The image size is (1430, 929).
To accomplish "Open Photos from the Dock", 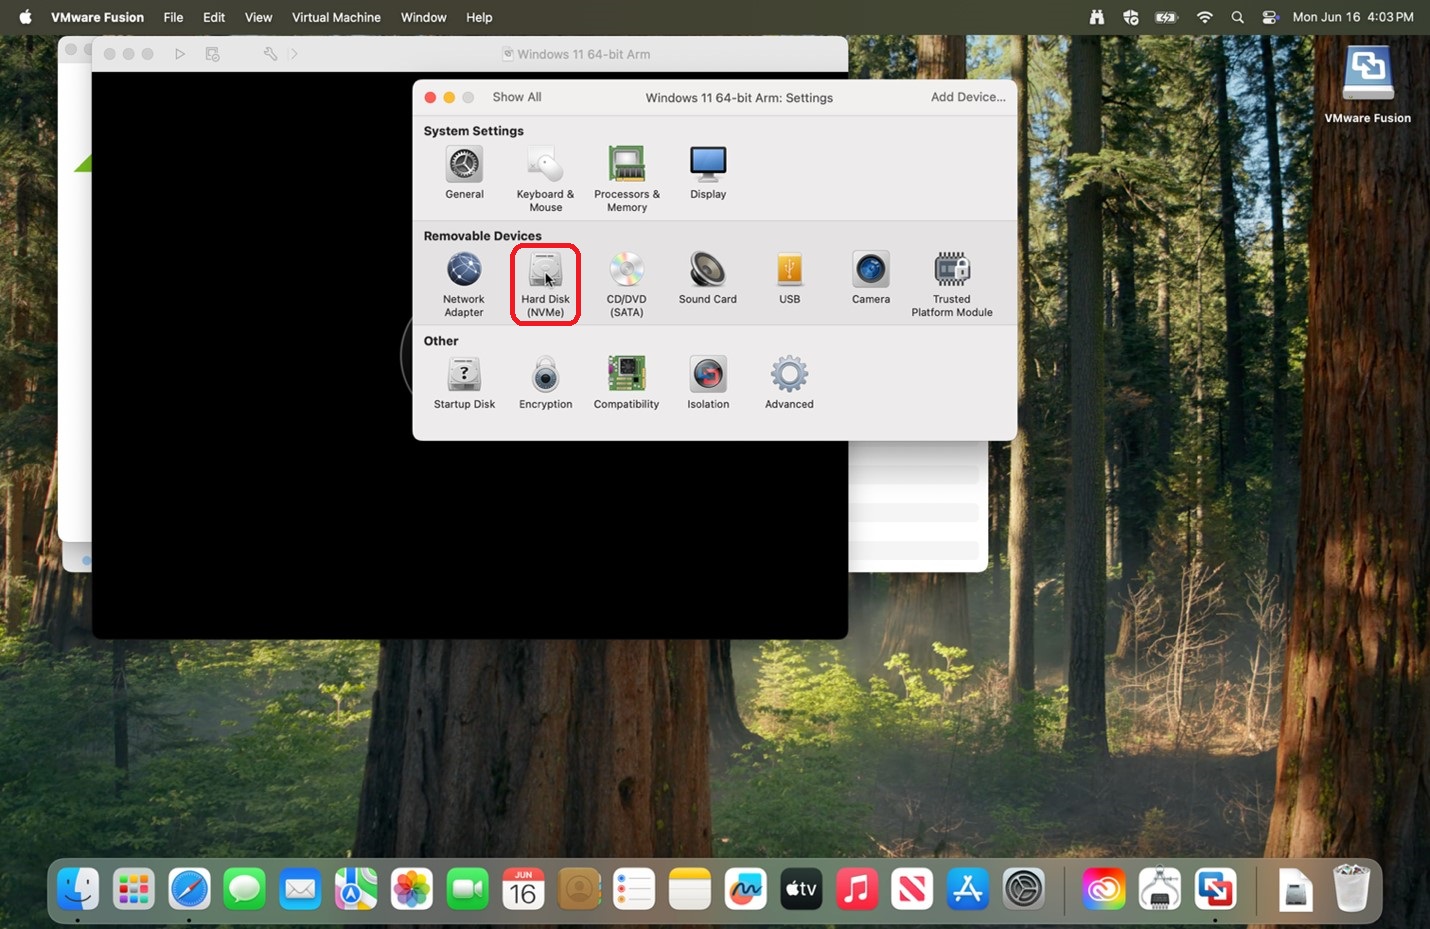I will click(x=412, y=888).
